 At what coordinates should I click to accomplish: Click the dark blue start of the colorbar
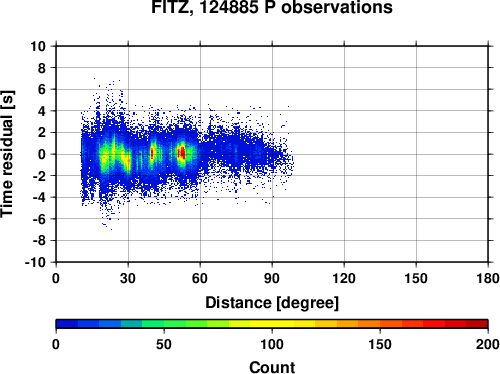pyautogui.click(x=67, y=324)
